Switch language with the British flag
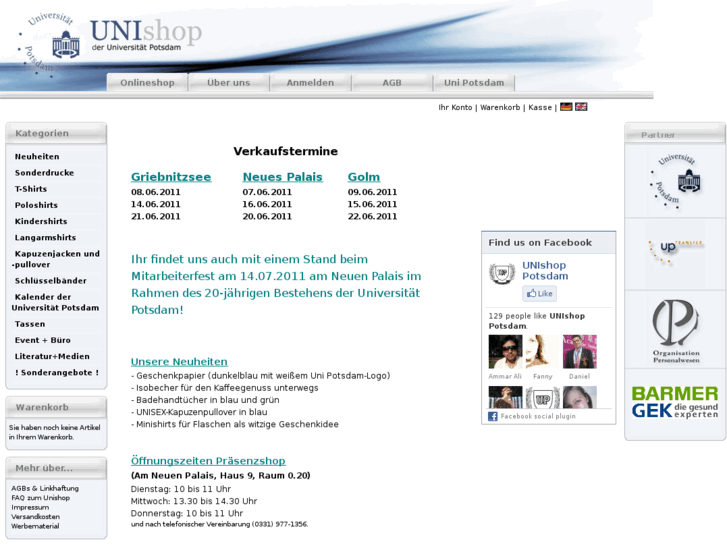The width and height of the screenshot is (727, 545). click(x=581, y=107)
